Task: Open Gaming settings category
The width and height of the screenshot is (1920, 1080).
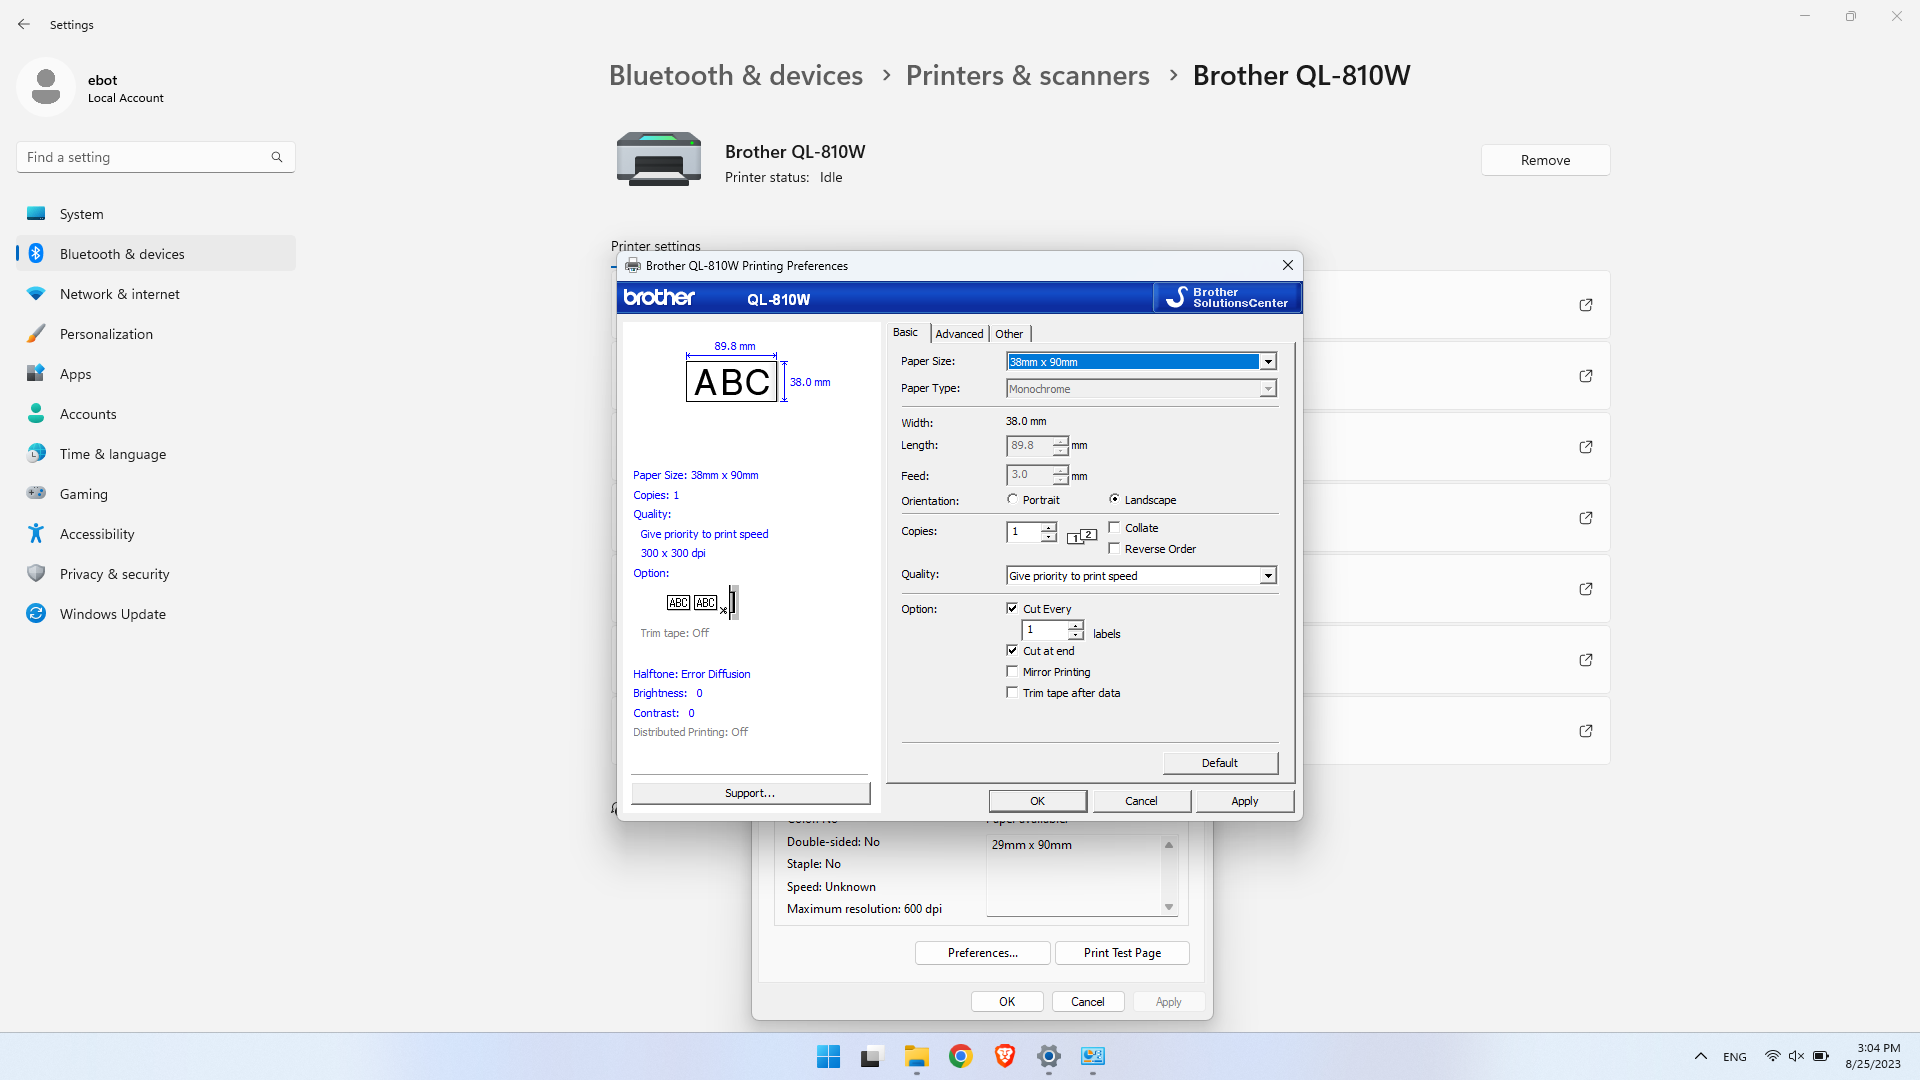Action: 156,494
